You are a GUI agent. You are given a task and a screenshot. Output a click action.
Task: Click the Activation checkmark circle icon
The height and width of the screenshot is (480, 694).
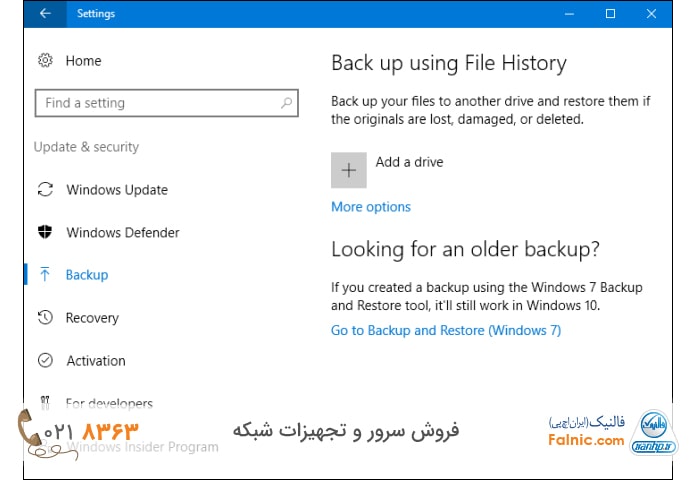point(45,361)
